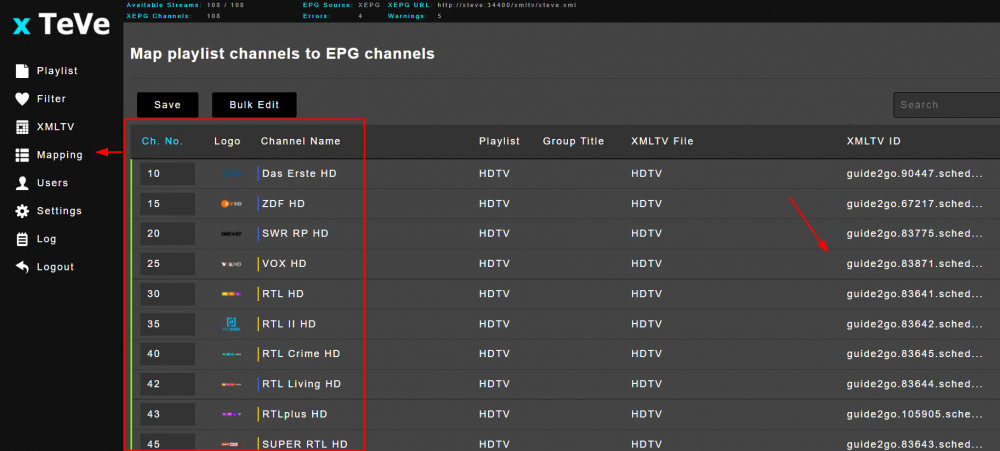
Task: Edit channel number field 25
Action: click(x=168, y=263)
